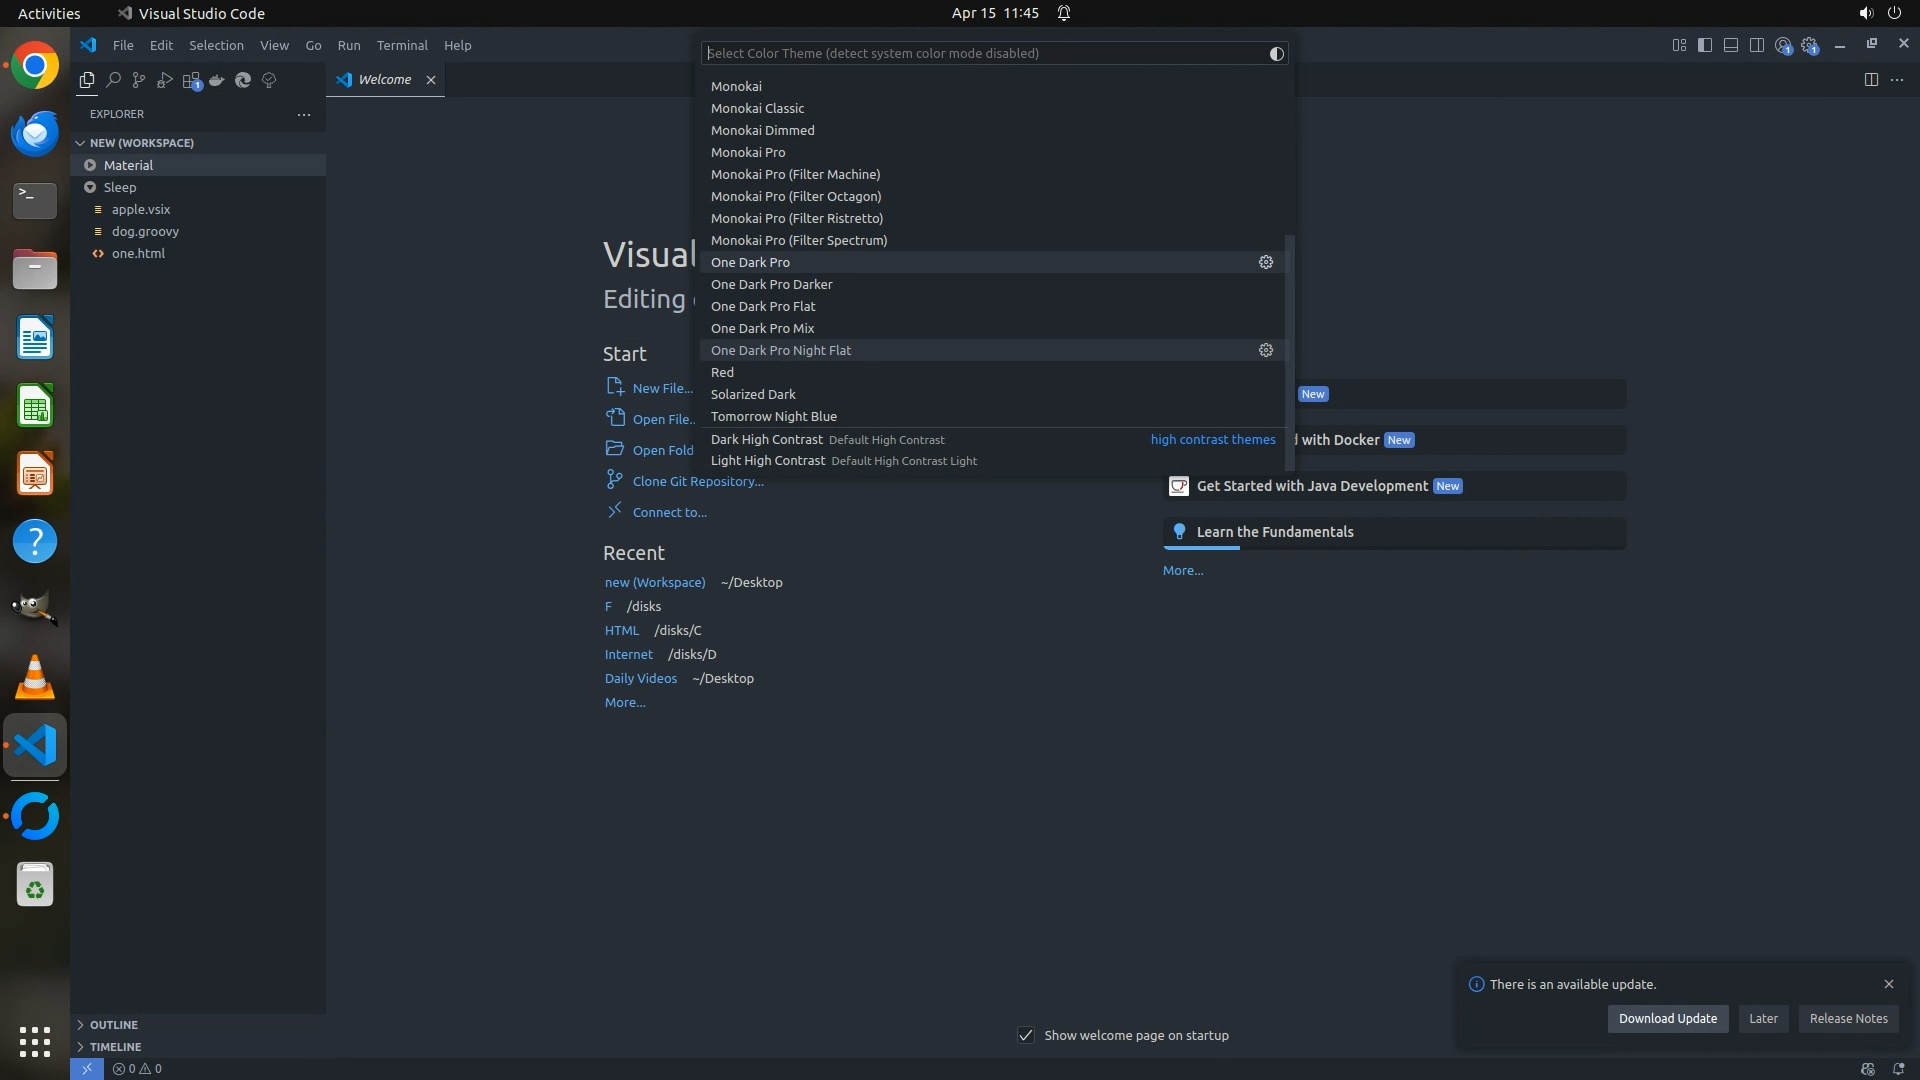Click the Download Update button
The image size is (1920, 1080).
coord(1667,1018)
